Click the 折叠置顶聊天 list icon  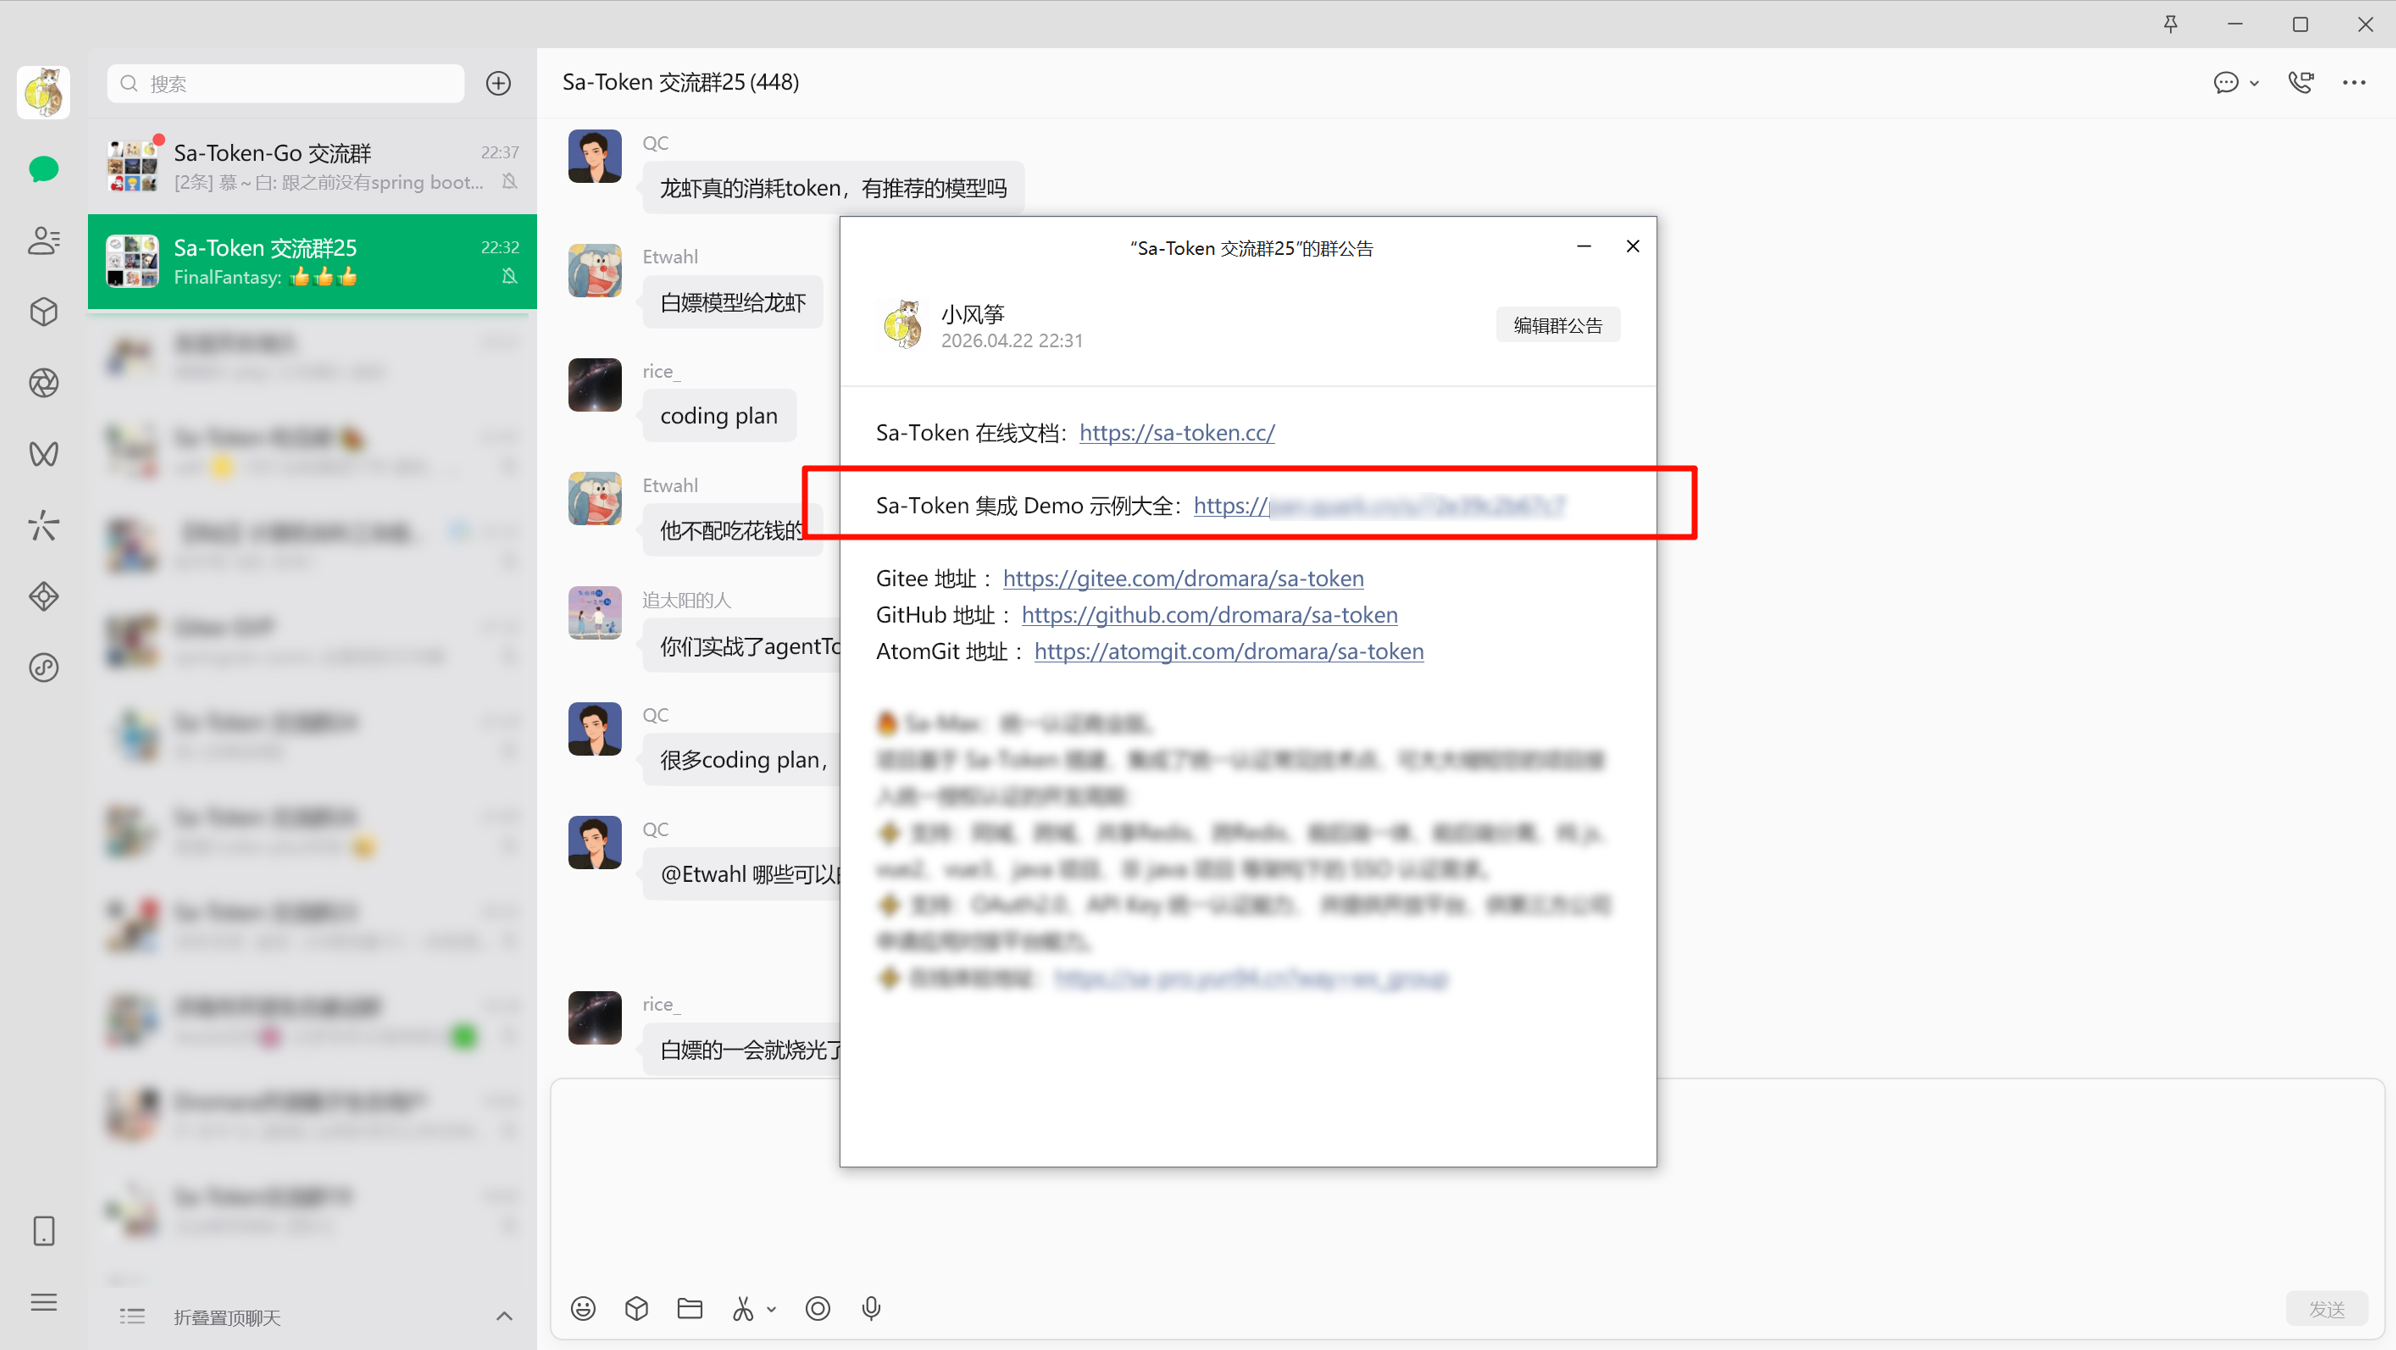click(132, 1317)
